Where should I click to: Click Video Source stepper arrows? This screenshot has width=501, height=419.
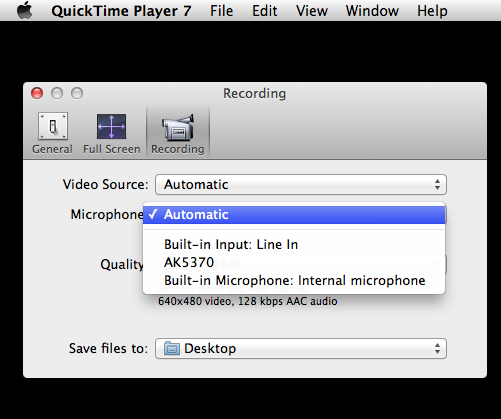click(437, 185)
